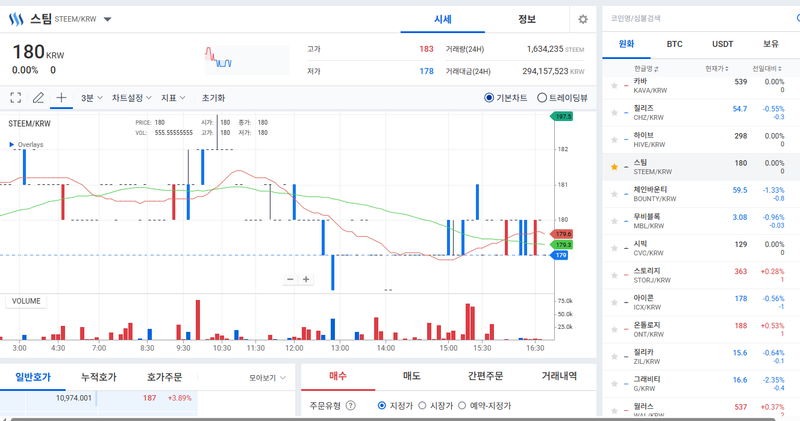Select 시장가 order type
Viewport: 800px width, 421px height.
point(422,406)
